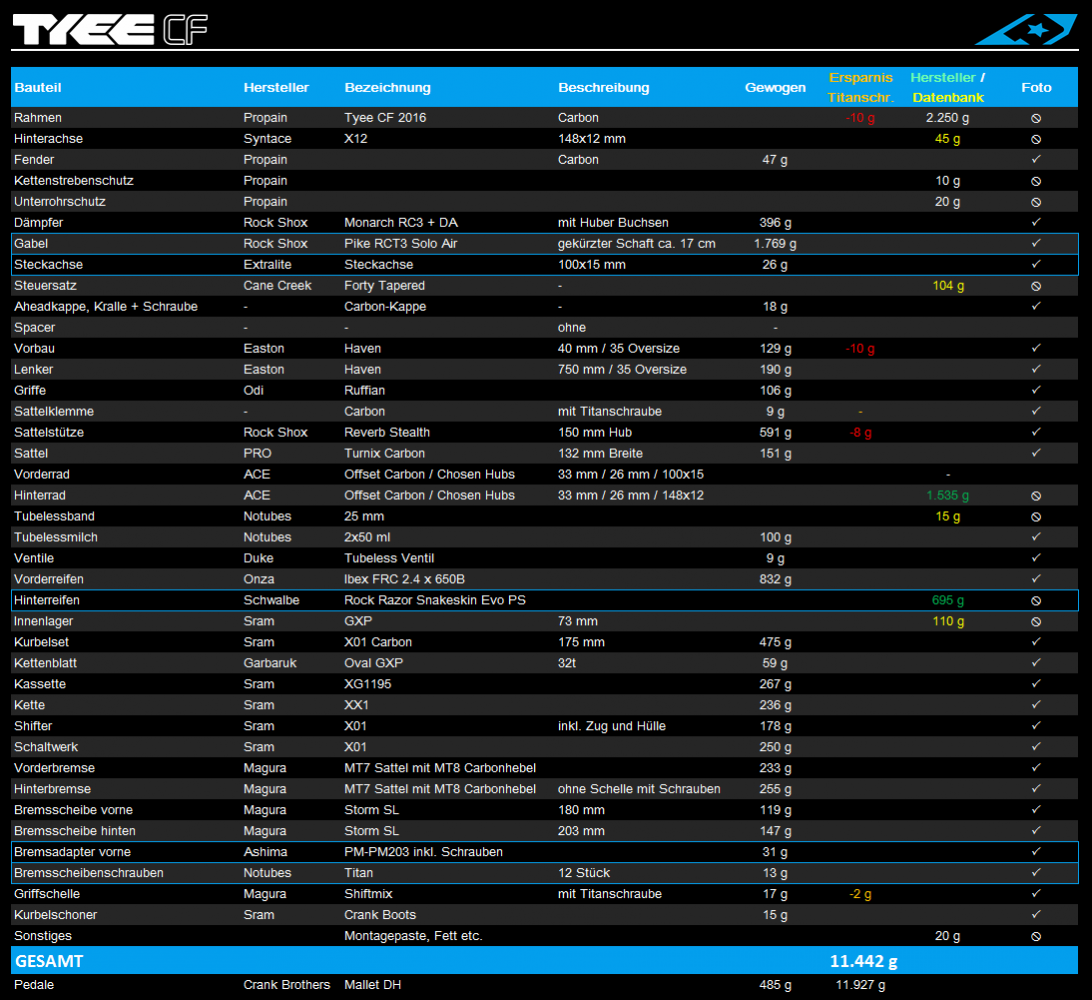The height and width of the screenshot is (1000, 1092).
Task: Click the Ruffian grips cell
Action: [364, 390]
